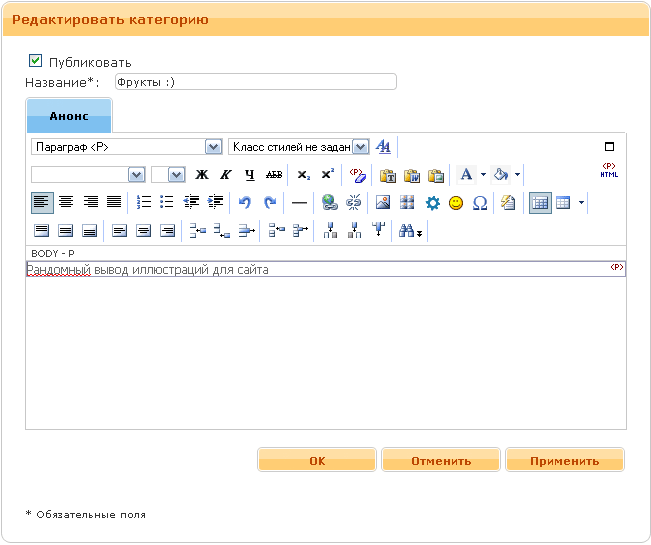The height and width of the screenshot is (545, 651).
Task: Open the find and replace binoculars
Action: coord(408,231)
